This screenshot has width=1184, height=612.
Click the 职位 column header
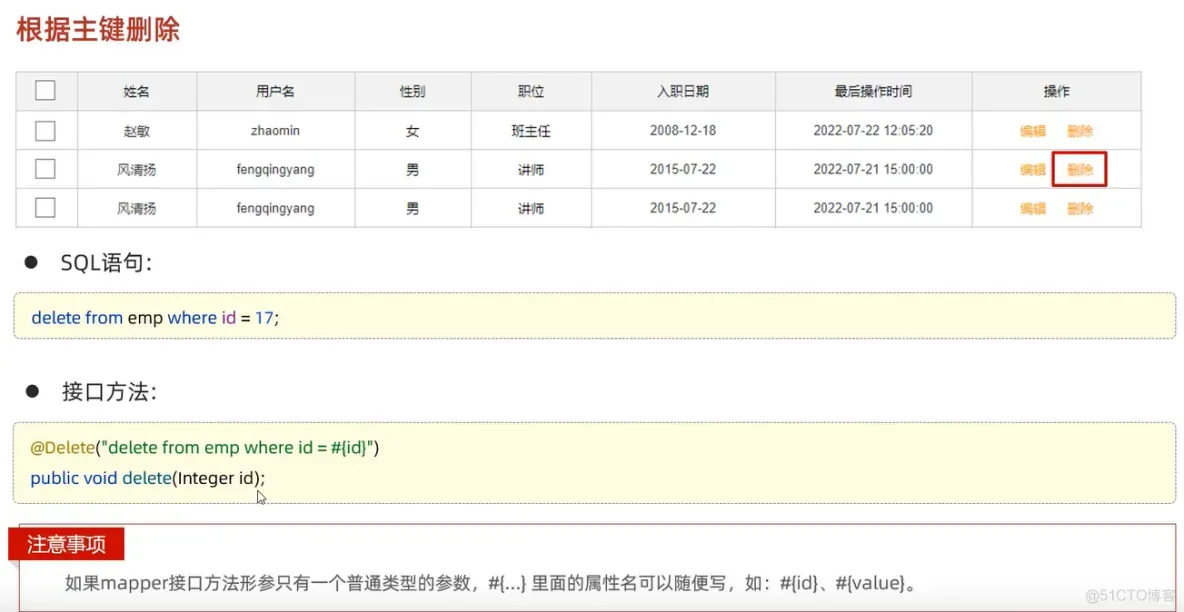(532, 91)
